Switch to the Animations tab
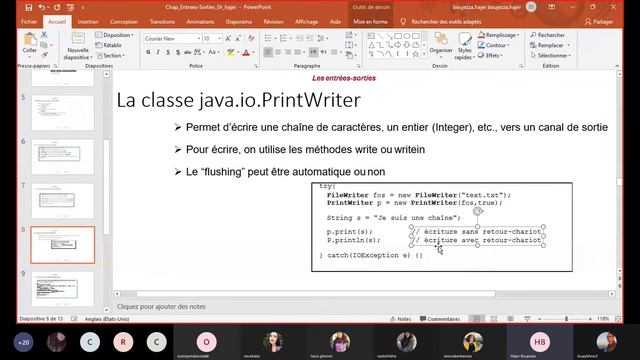Viewport: 640px width, 360px height. point(200,22)
